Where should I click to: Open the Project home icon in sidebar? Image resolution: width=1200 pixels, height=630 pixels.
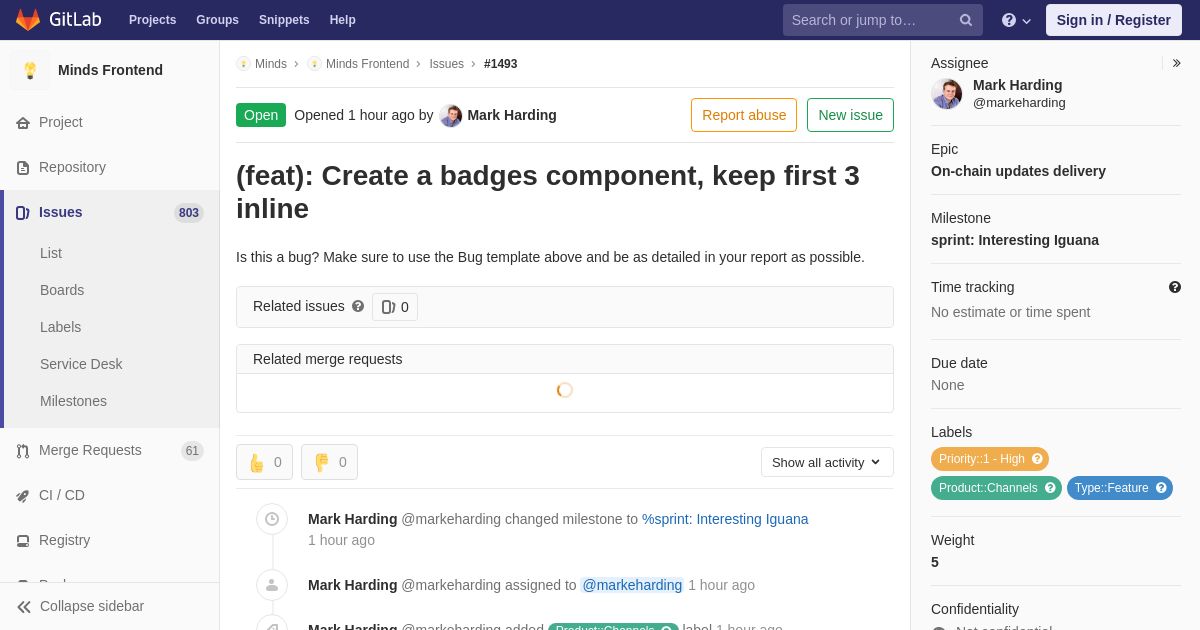pos(23,122)
